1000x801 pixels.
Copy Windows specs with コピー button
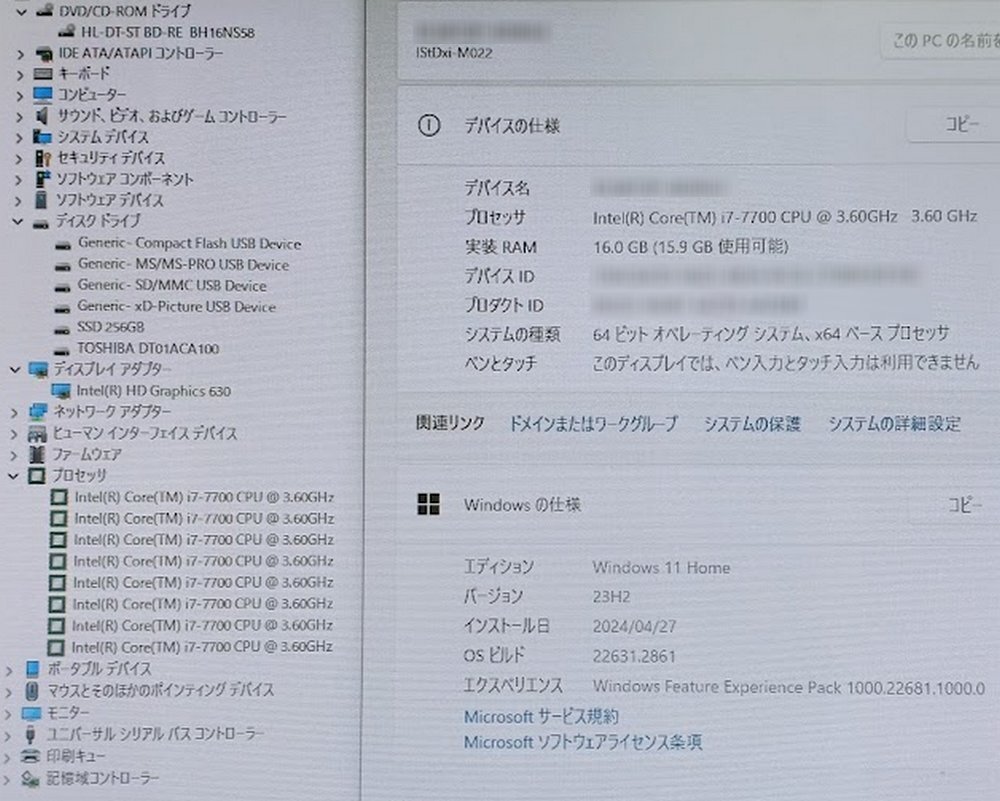click(x=955, y=505)
